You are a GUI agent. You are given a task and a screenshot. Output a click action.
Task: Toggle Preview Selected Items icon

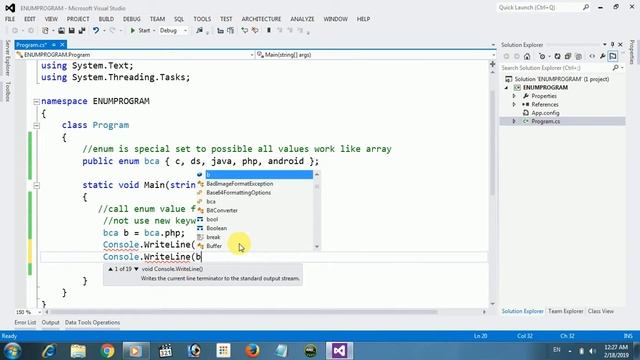coord(613,56)
